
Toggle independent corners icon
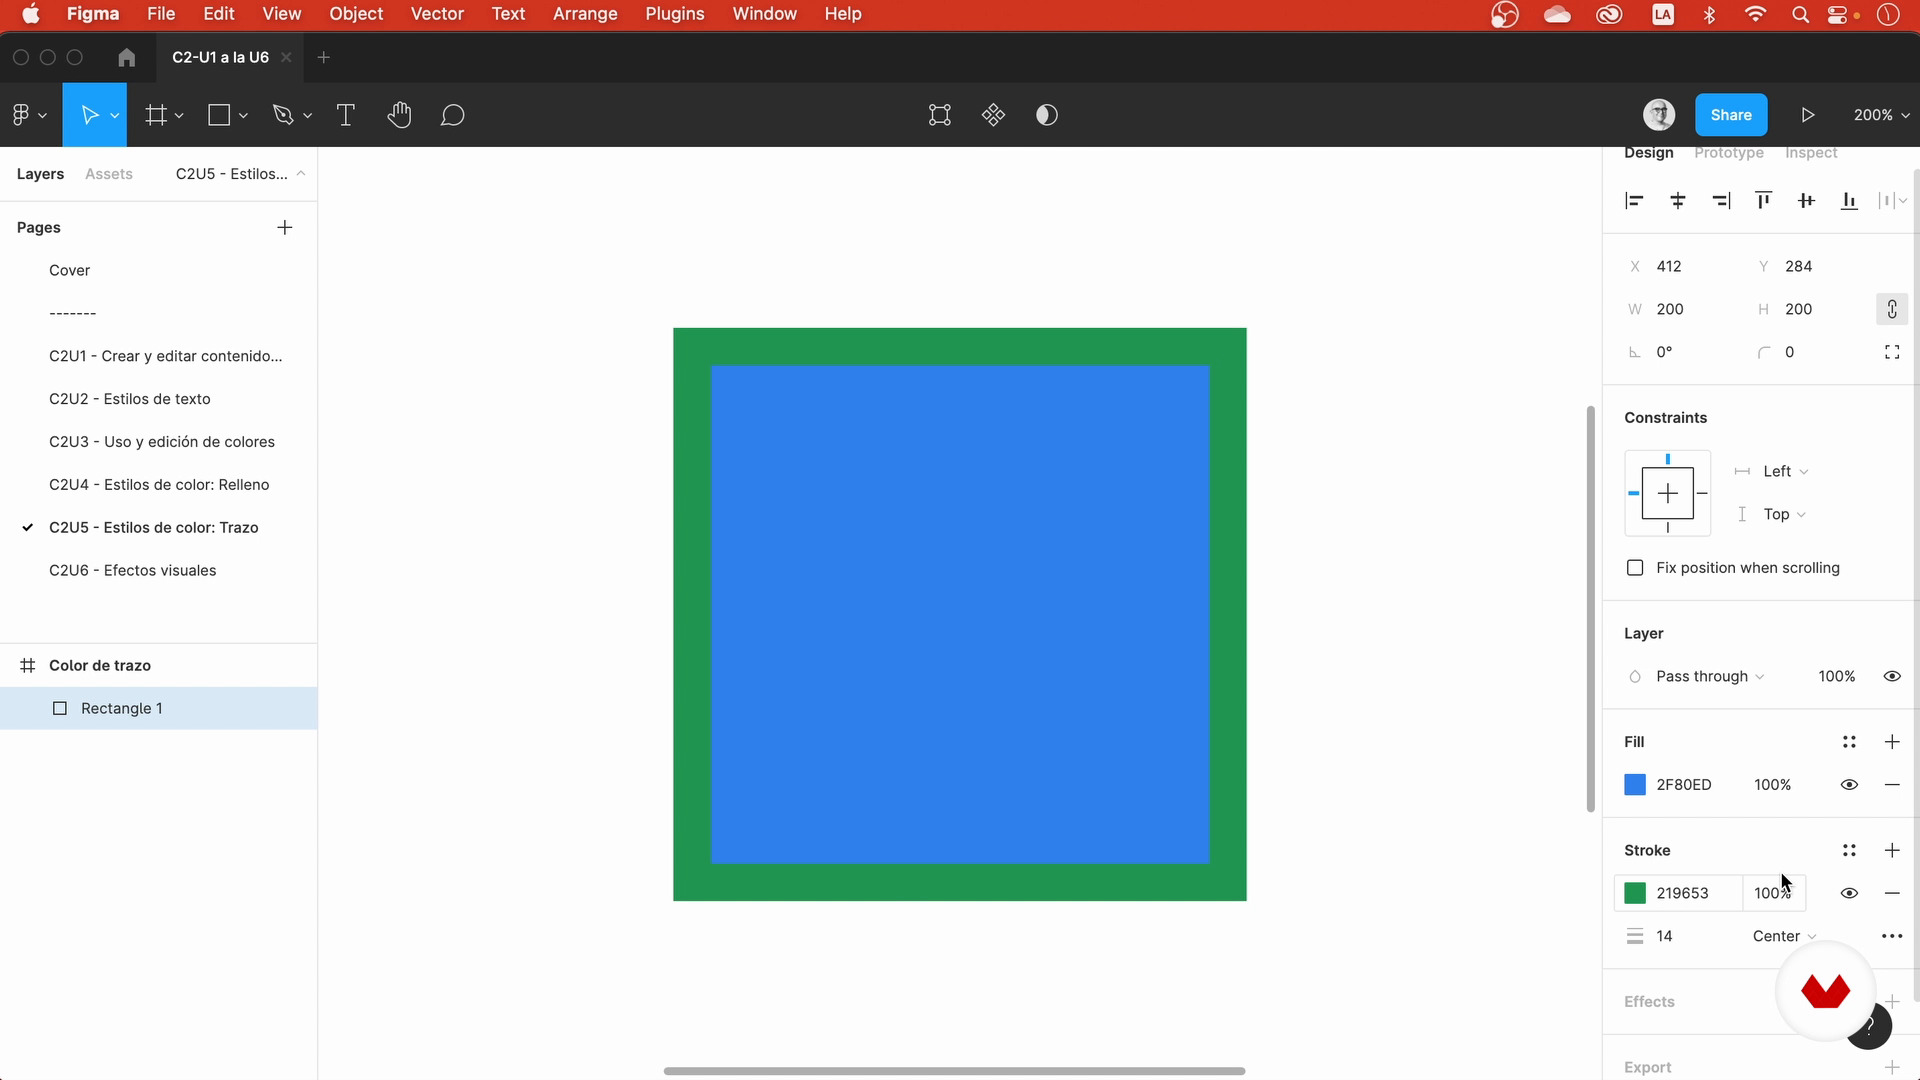pyautogui.click(x=1891, y=352)
